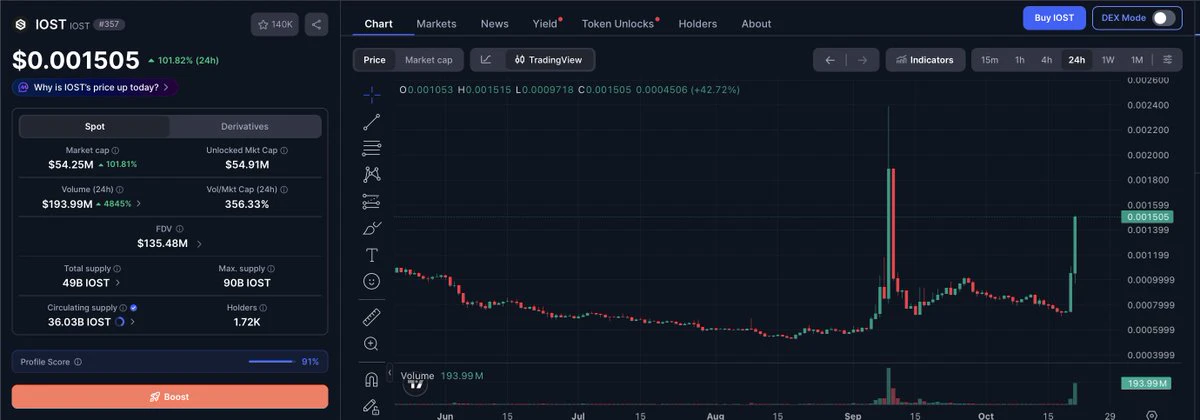Select the text annotation tool
This screenshot has height=420, width=1200.
click(371, 255)
